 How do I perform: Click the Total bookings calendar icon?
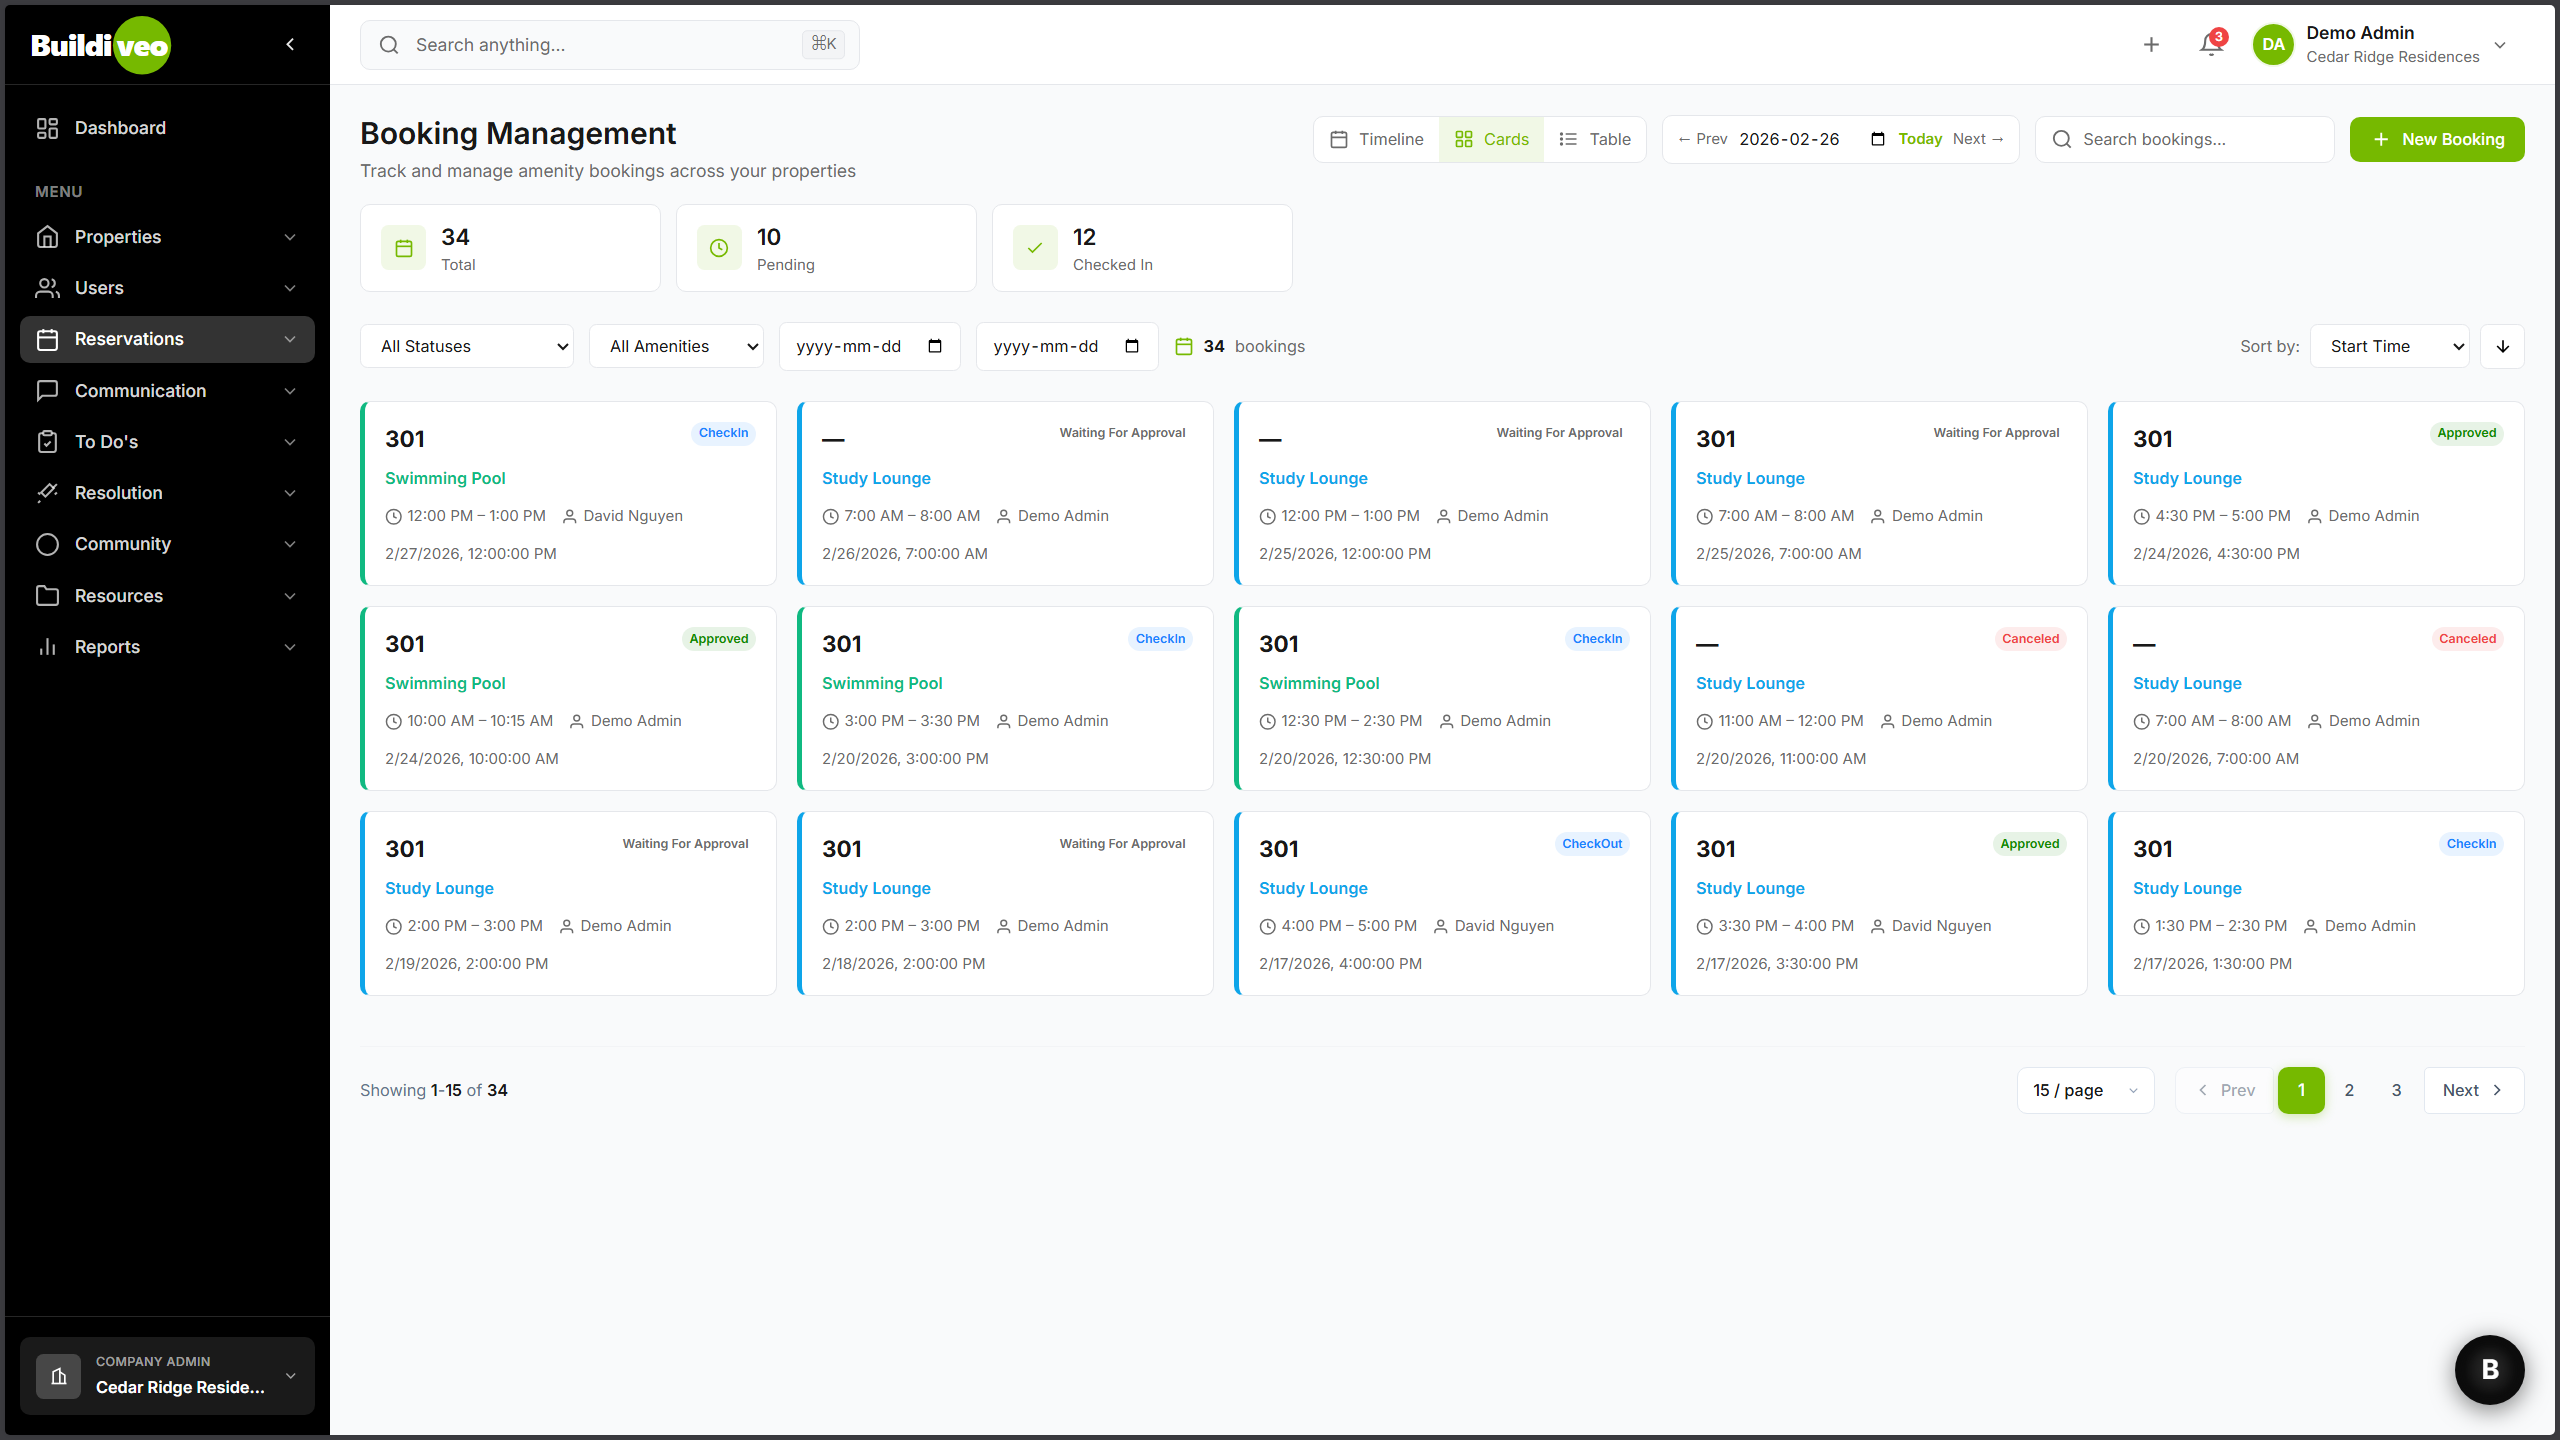pos(404,248)
